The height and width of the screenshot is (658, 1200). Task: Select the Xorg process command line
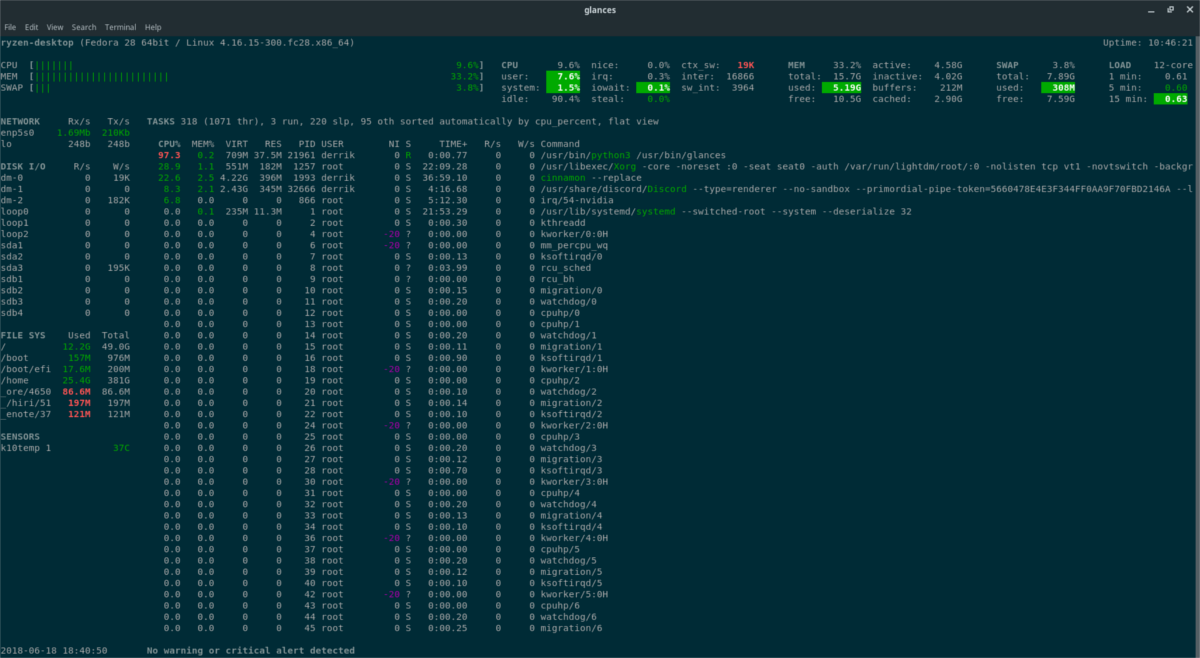868,167
